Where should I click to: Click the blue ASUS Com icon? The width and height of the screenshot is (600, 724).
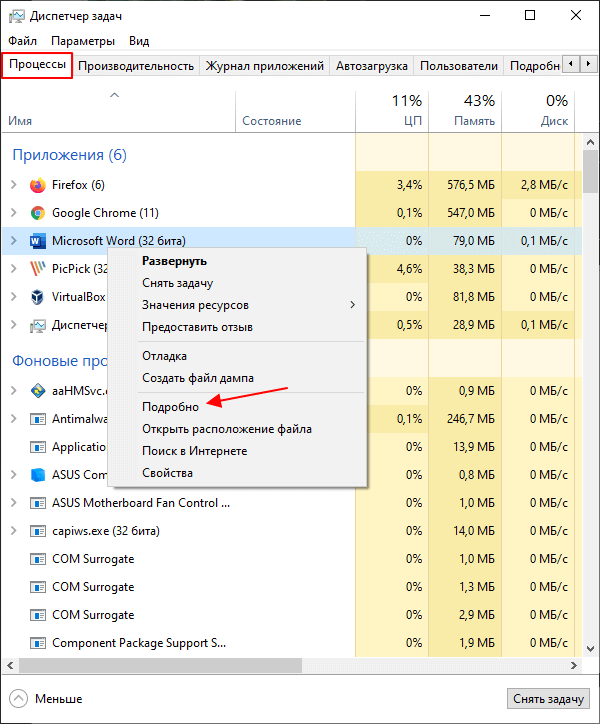(38, 475)
